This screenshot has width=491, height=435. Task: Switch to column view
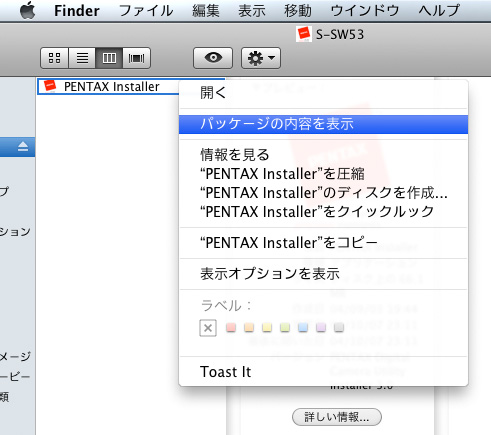[x=109, y=58]
